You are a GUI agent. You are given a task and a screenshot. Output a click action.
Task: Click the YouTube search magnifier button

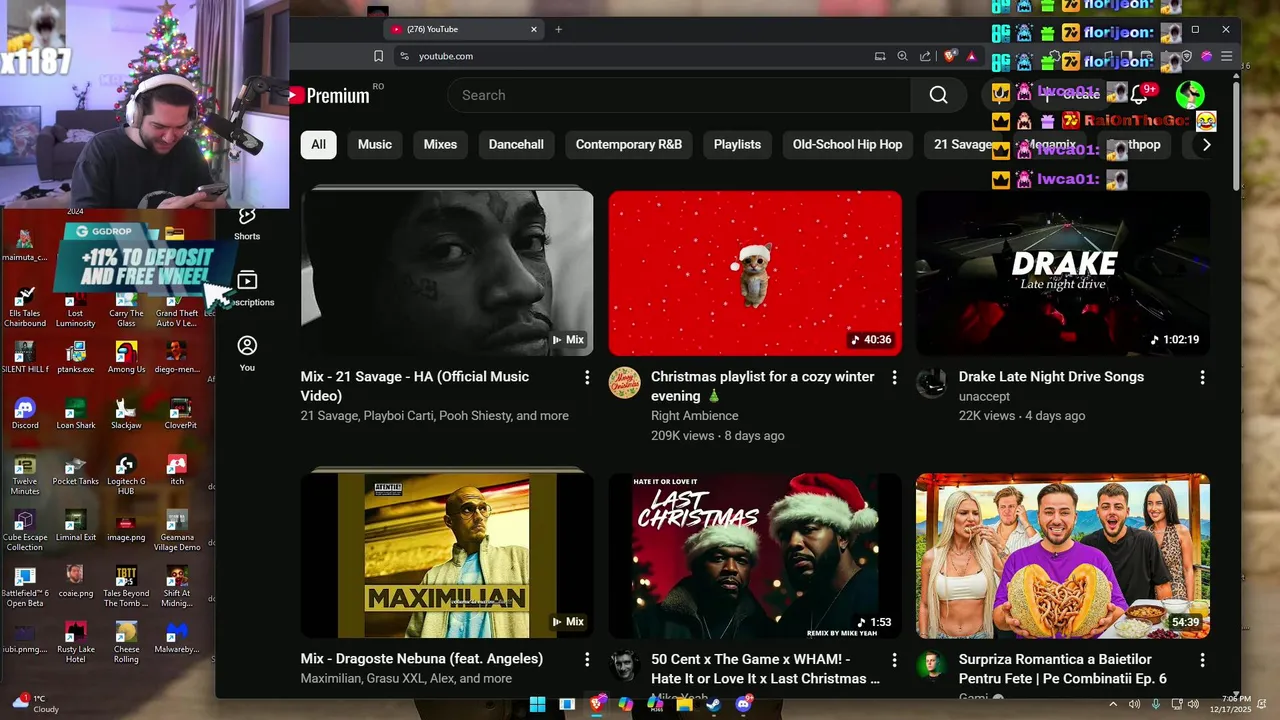click(x=938, y=95)
